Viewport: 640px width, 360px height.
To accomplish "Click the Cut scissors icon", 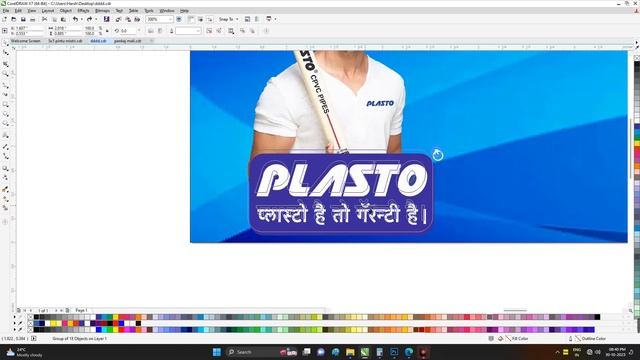I will pyautogui.click(x=44, y=19).
